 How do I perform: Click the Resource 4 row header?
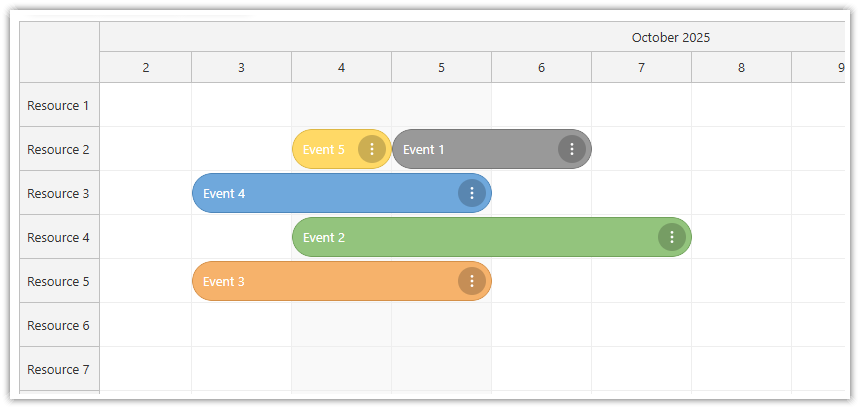click(58, 237)
